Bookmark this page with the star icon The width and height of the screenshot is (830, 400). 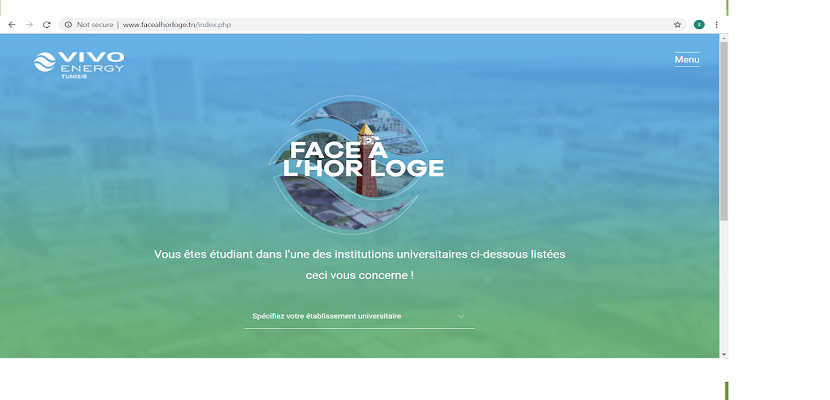click(x=678, y=25)
